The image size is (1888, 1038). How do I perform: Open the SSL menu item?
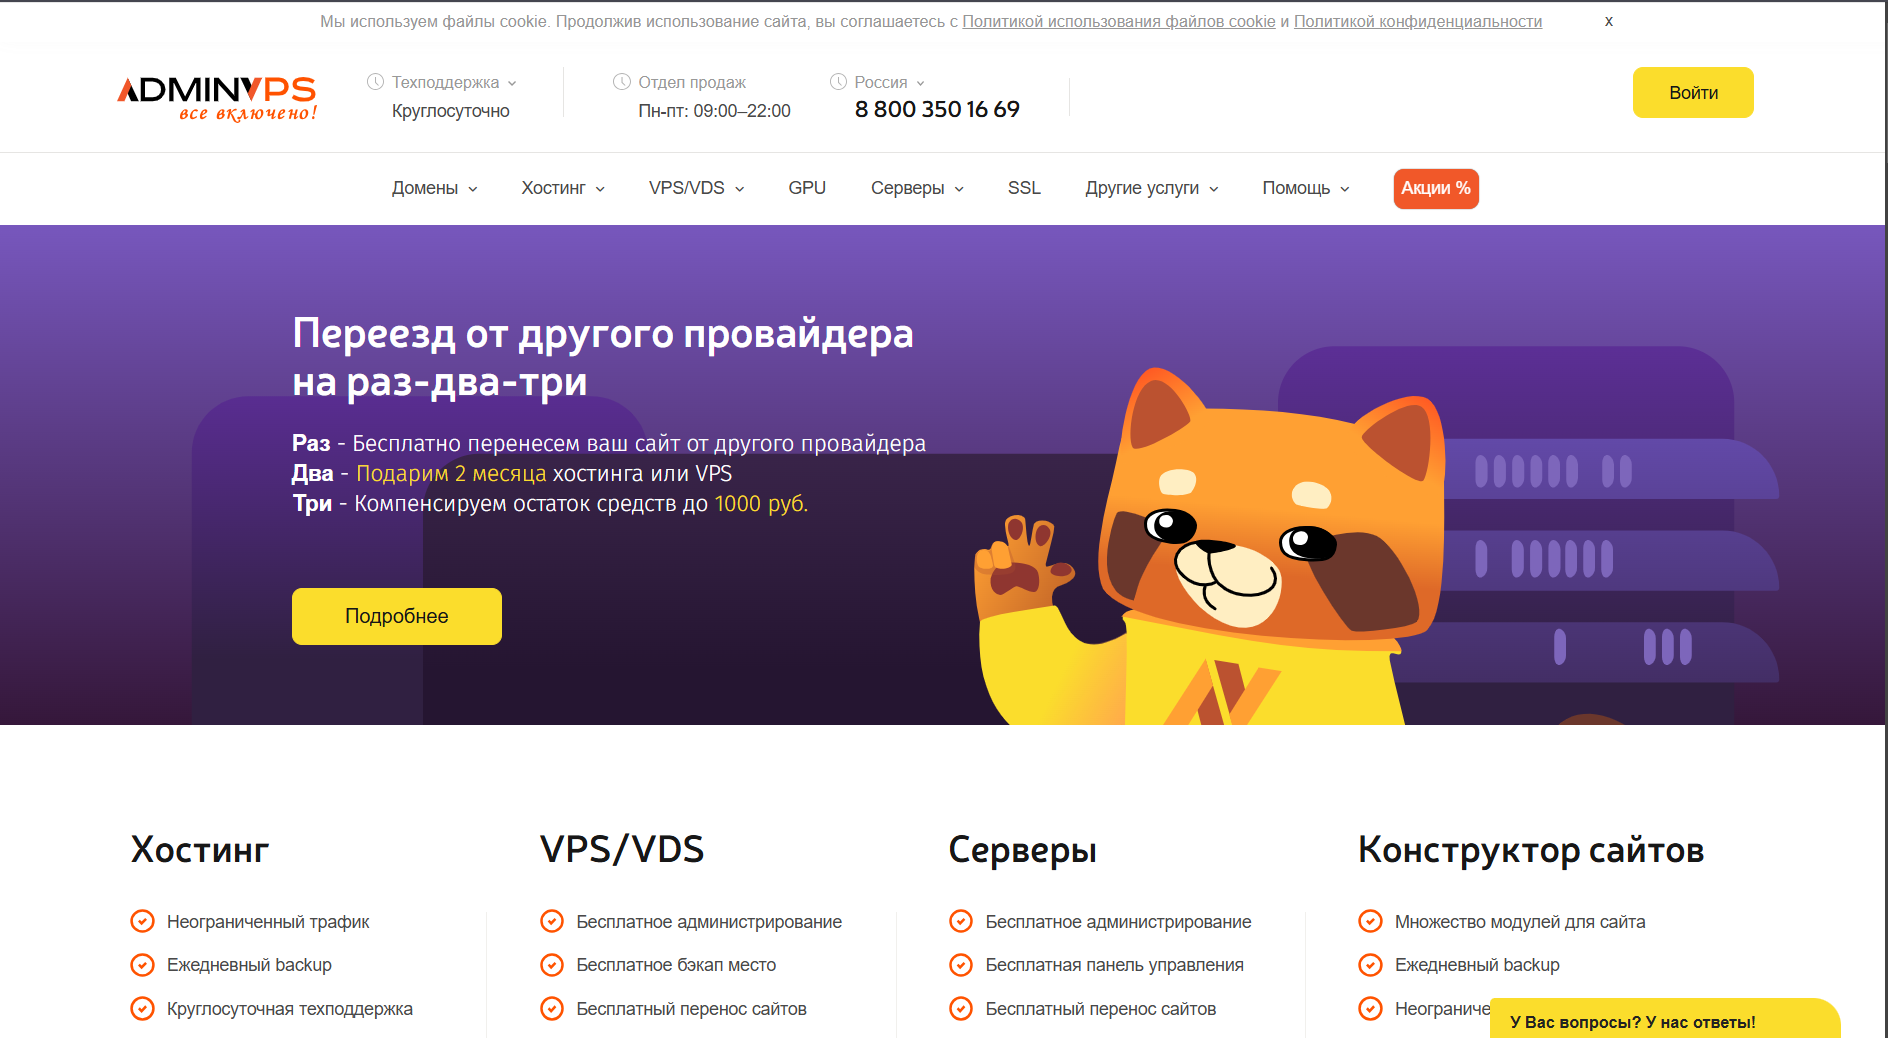(1024, 188)
